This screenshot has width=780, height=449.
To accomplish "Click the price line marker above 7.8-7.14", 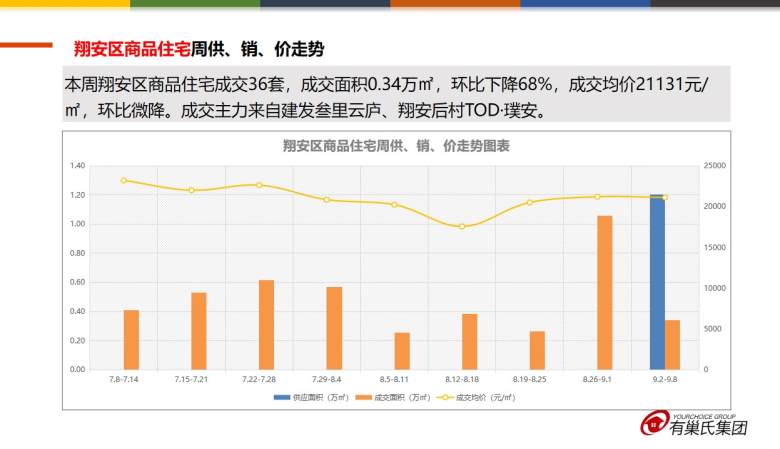I will point(124,180).
